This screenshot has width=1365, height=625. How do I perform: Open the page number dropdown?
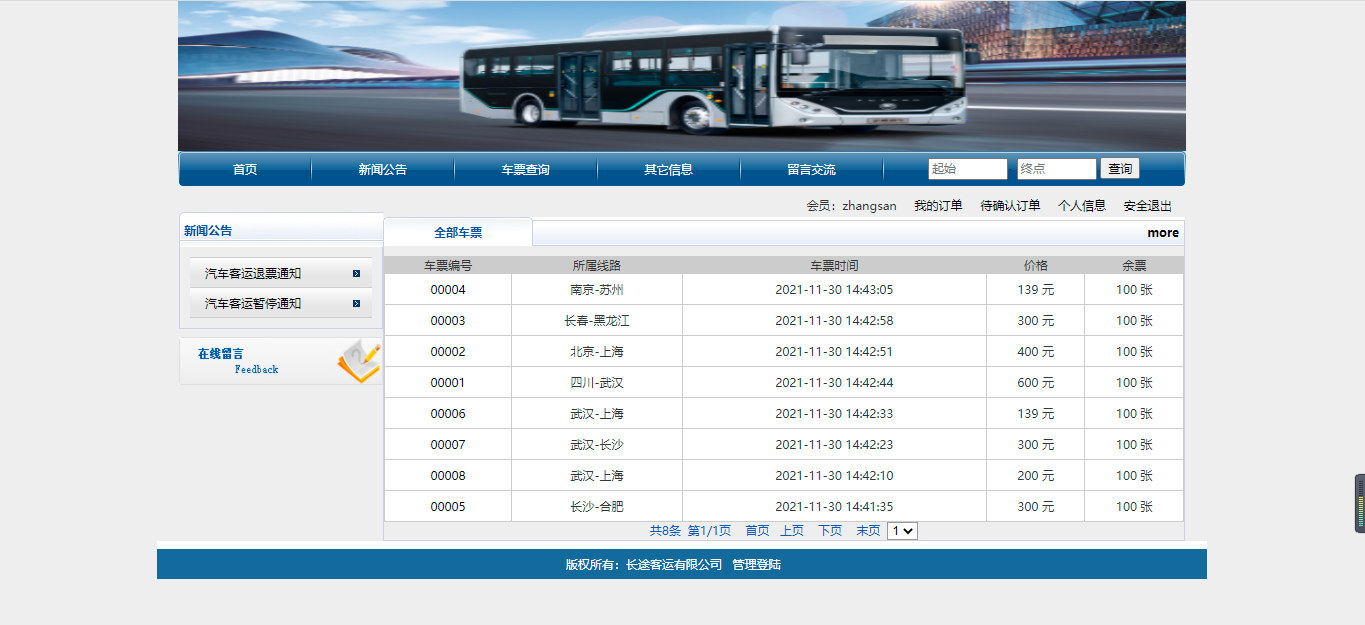(x=902, y=531)
